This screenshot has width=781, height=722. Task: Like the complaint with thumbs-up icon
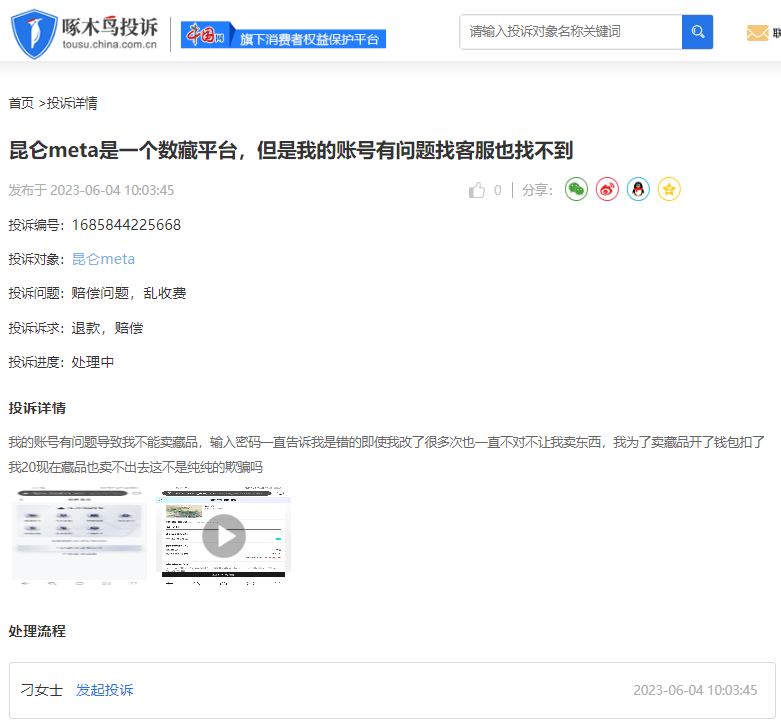pos(477,190)
